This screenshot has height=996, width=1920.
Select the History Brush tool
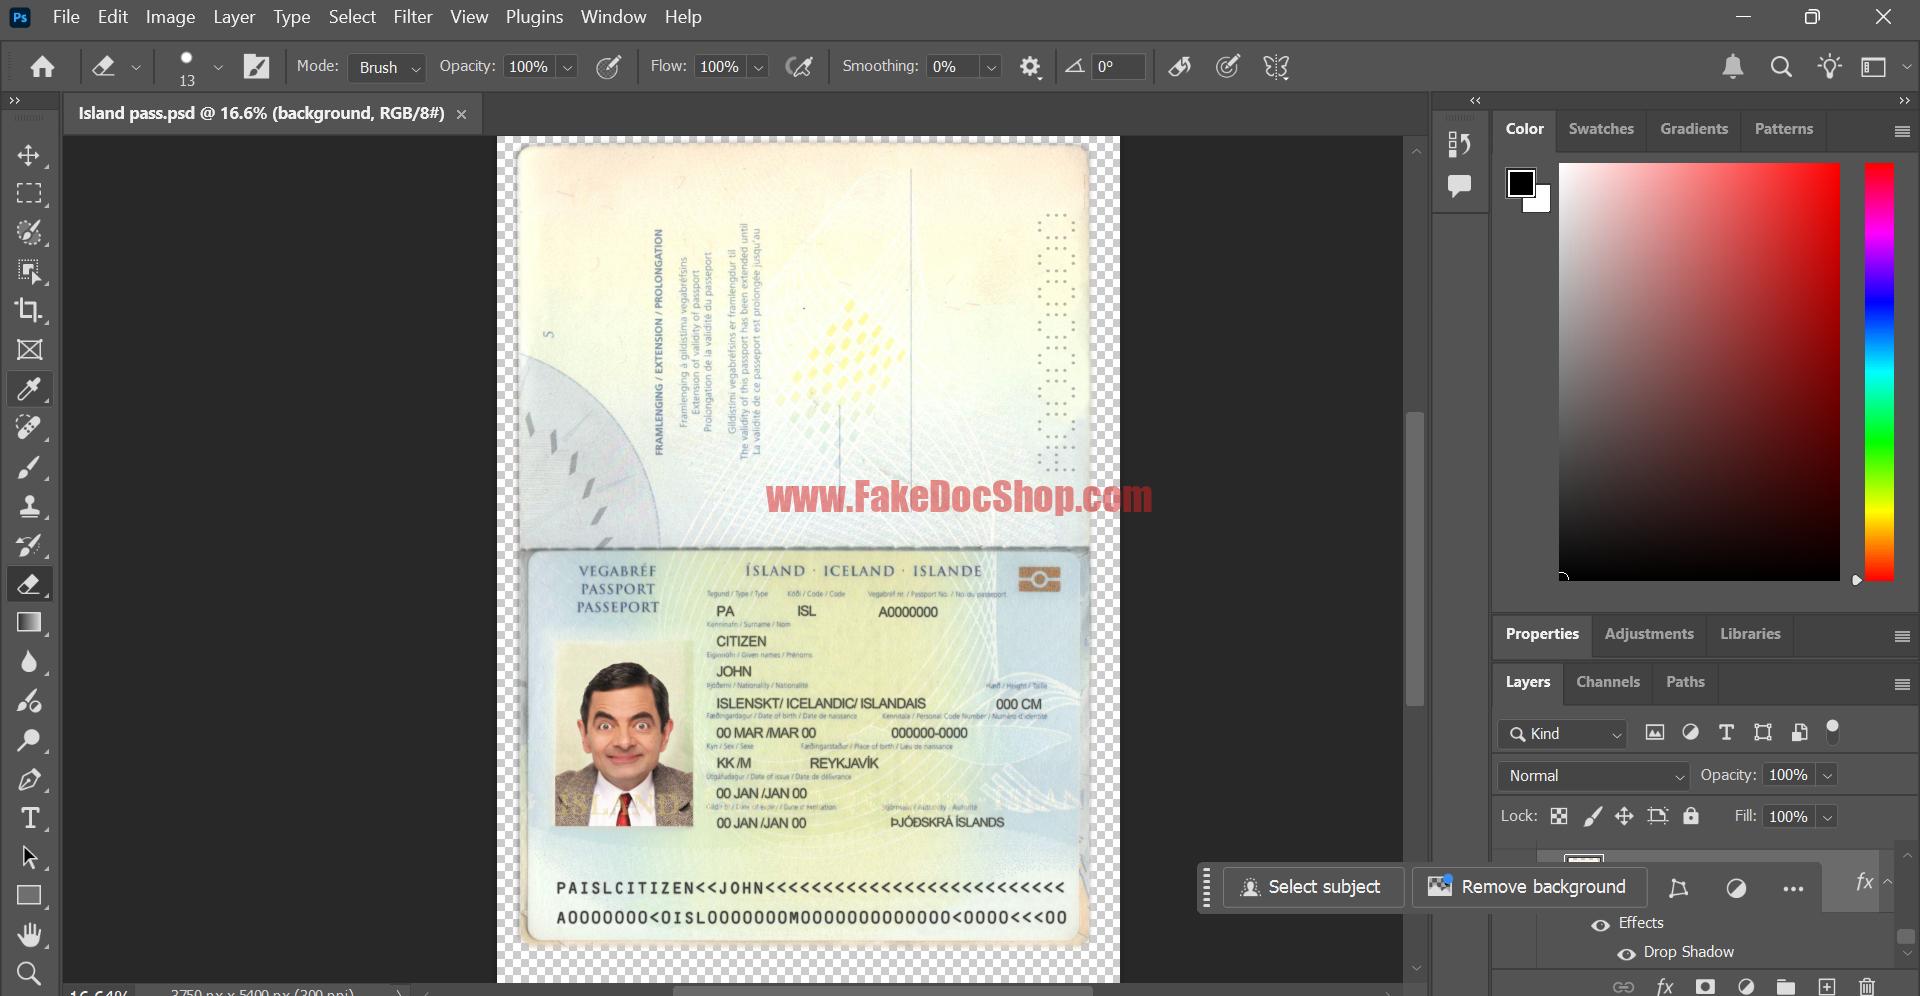pos(29,545)
